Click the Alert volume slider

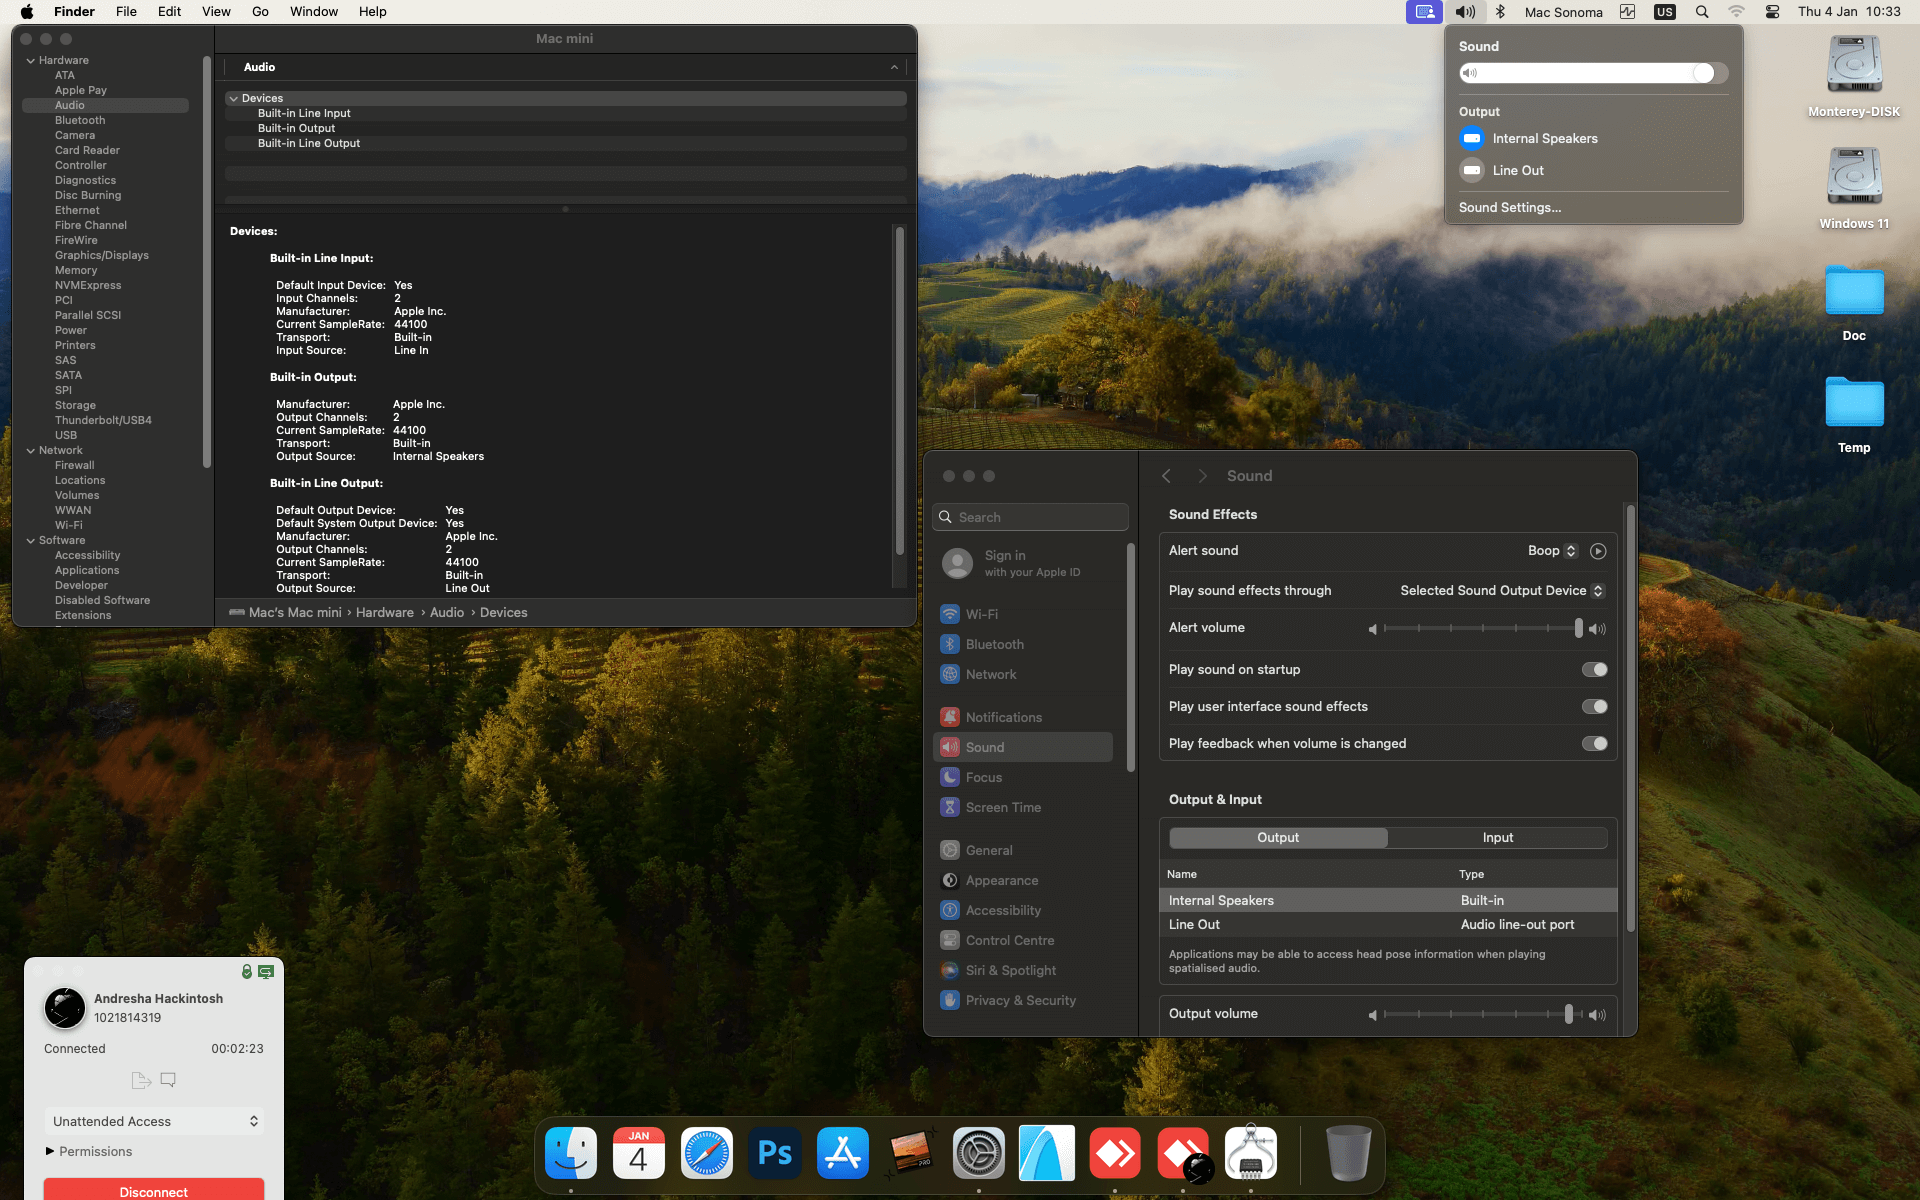[1480, 628]
